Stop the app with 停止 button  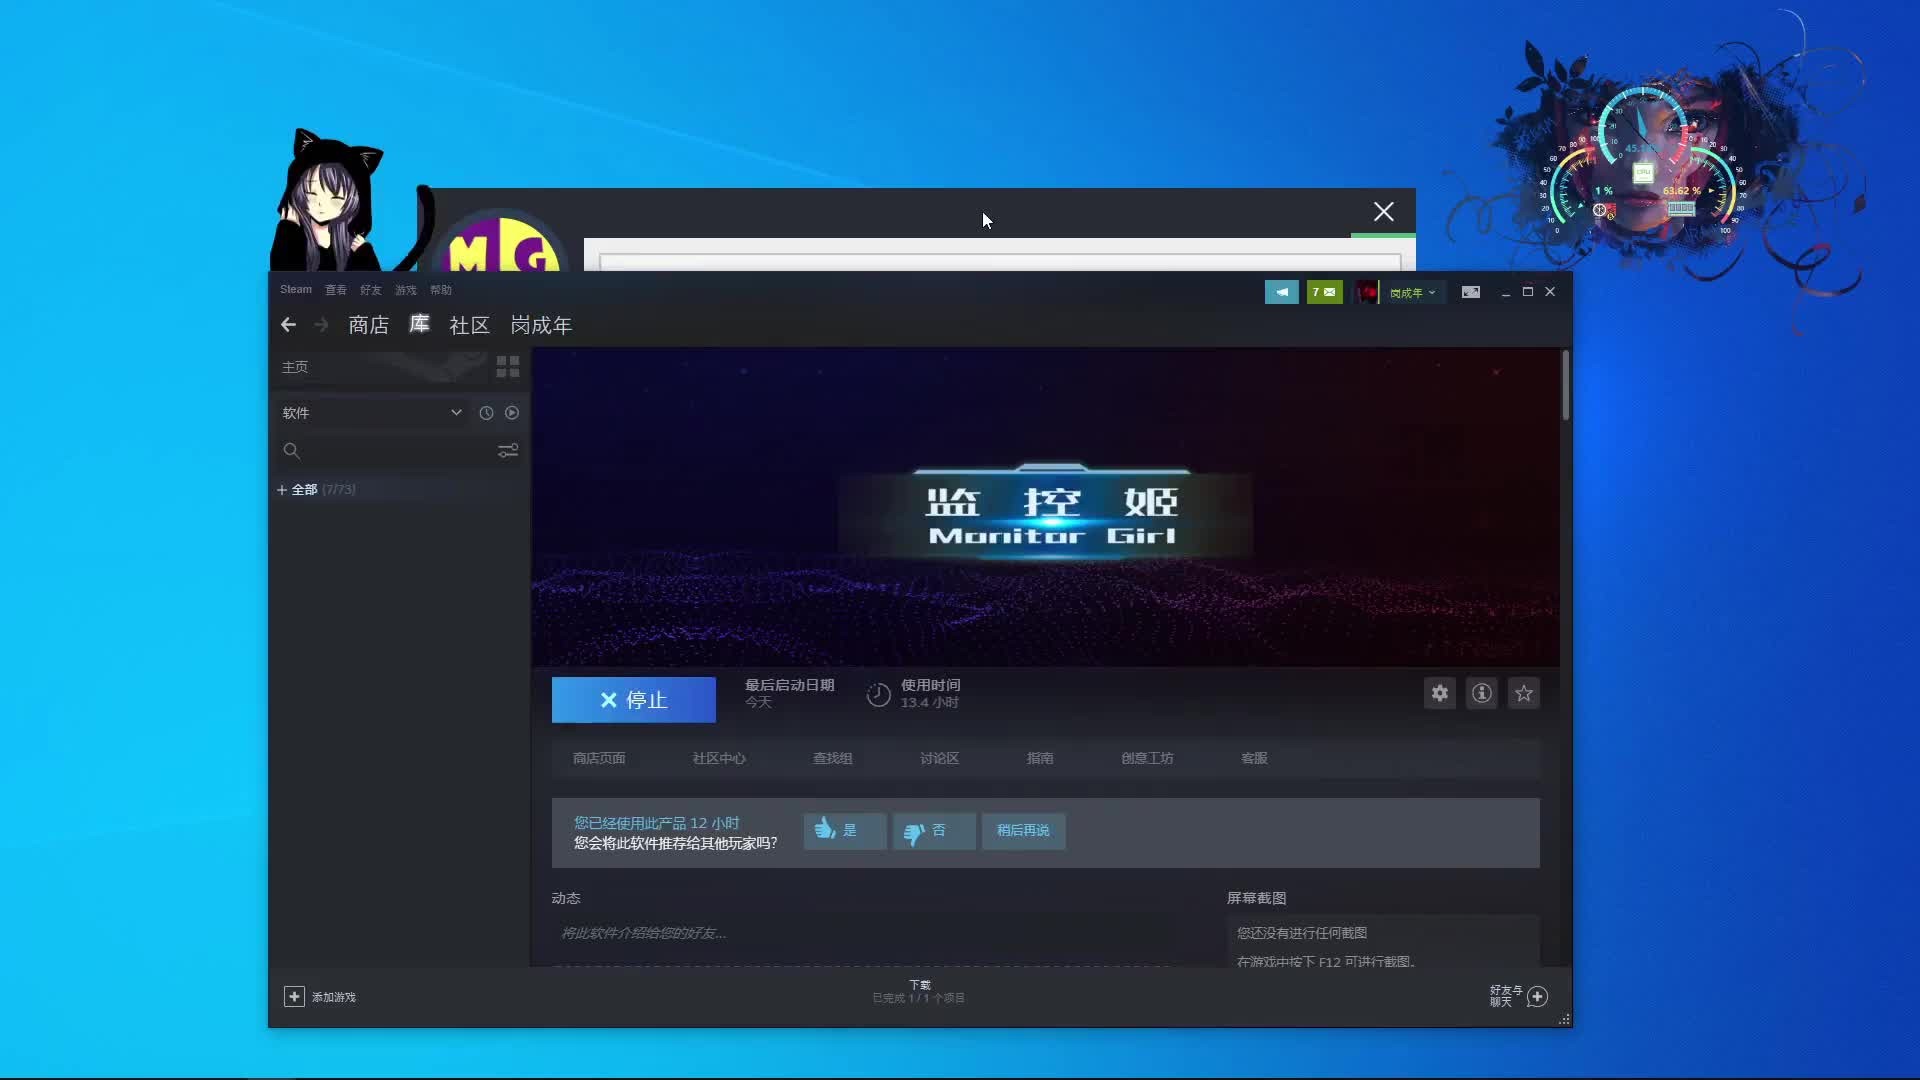point(633,700)
